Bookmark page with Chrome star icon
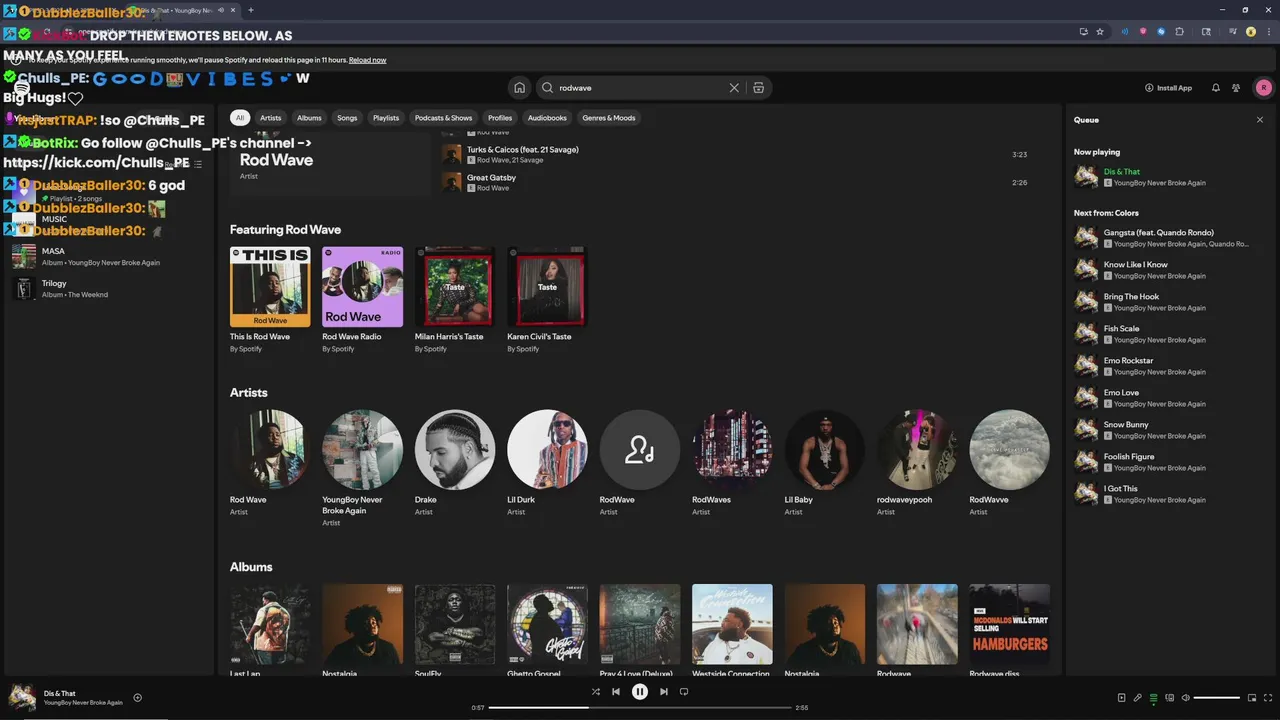Screen dimensions: 1280x720 pyautogui.click(x=1100, y=32)
